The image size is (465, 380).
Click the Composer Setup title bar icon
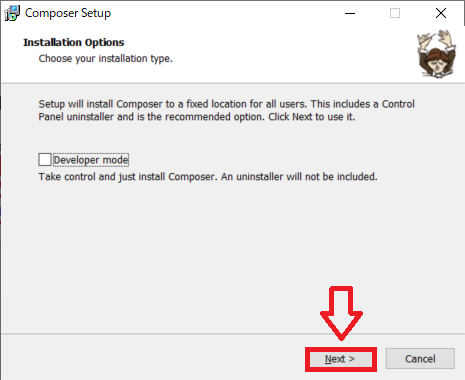click(12, 13)
